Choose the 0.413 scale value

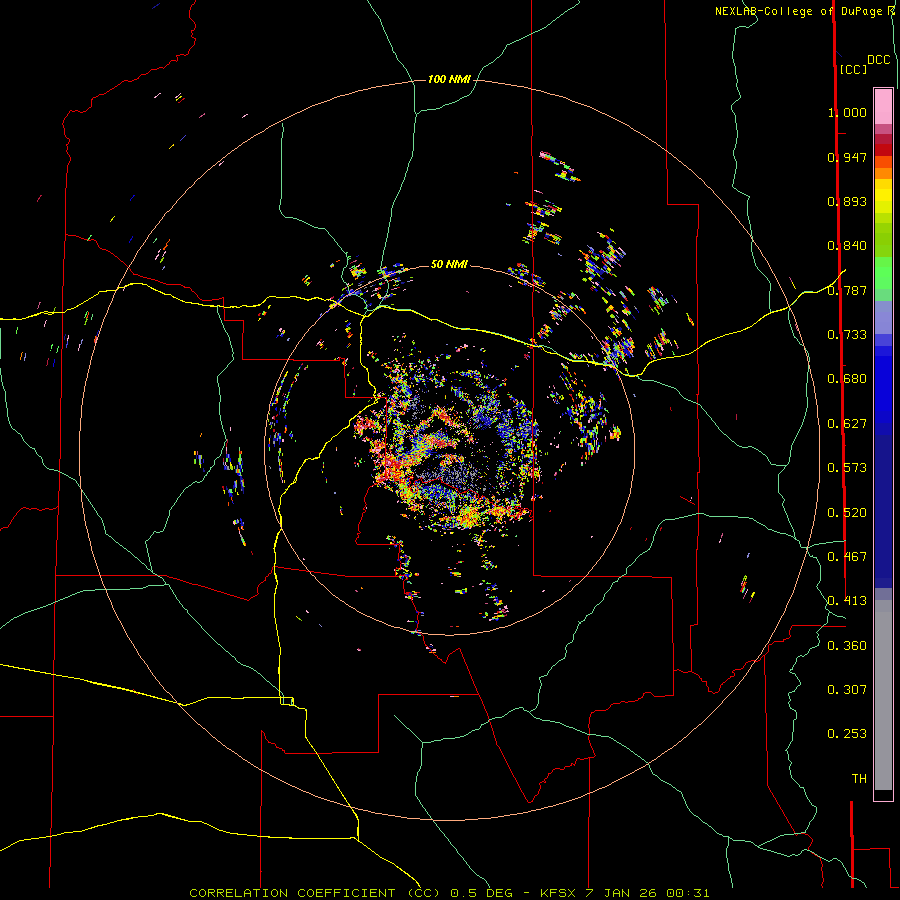coord(847,601)
